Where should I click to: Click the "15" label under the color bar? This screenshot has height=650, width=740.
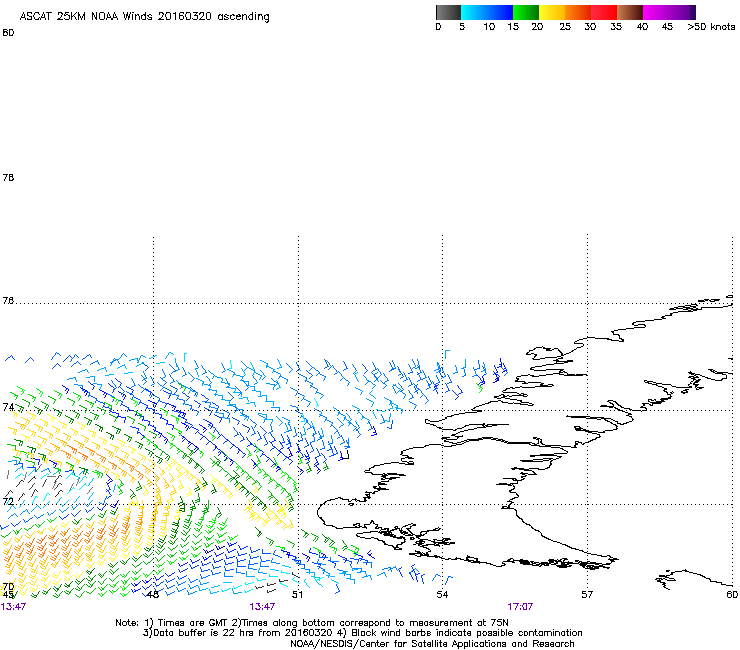513,27
